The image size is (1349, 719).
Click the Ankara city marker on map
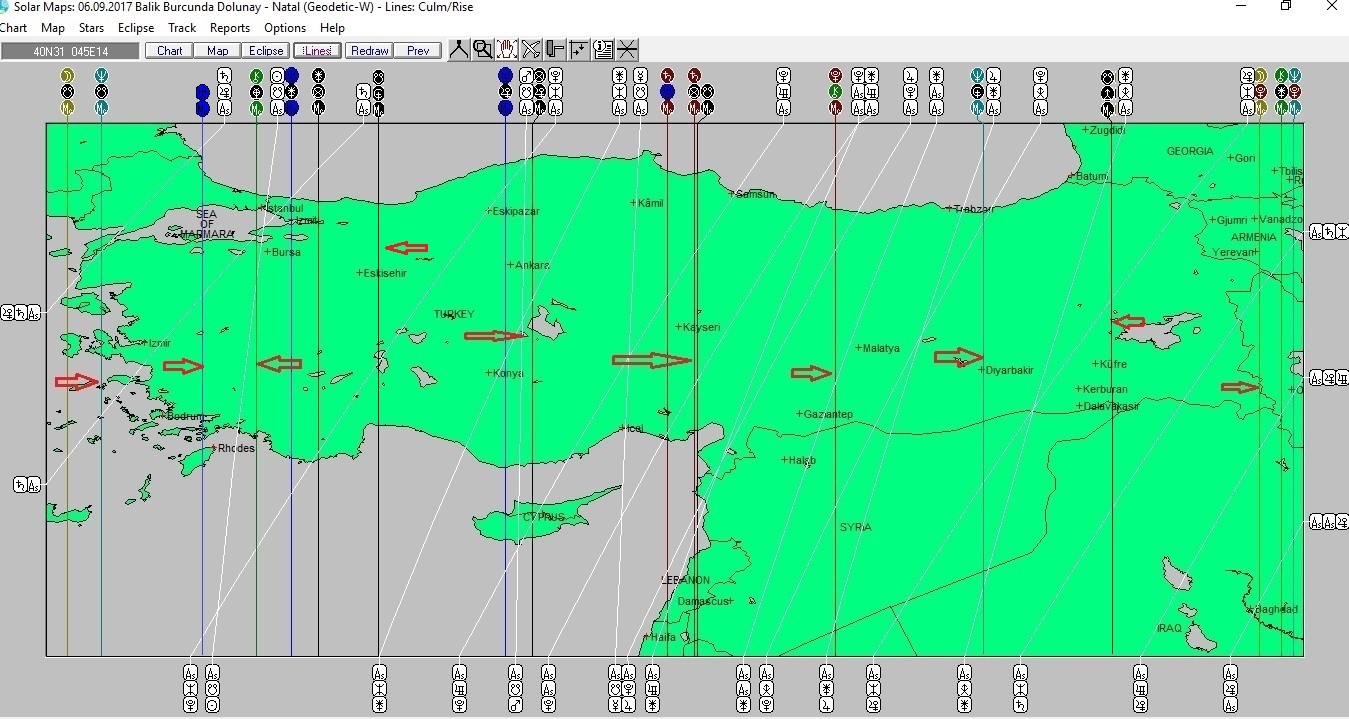(x=511, y=265)
